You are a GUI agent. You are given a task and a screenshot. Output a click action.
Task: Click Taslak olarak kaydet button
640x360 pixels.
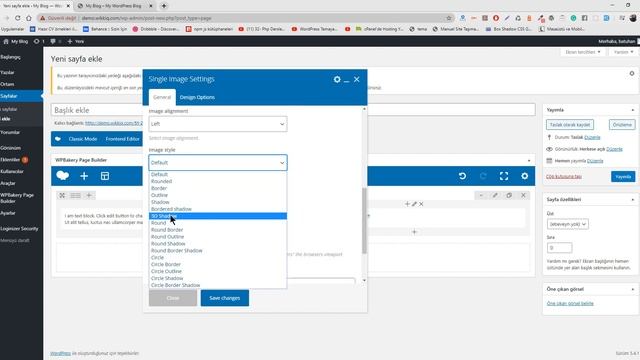pos(570,124)
